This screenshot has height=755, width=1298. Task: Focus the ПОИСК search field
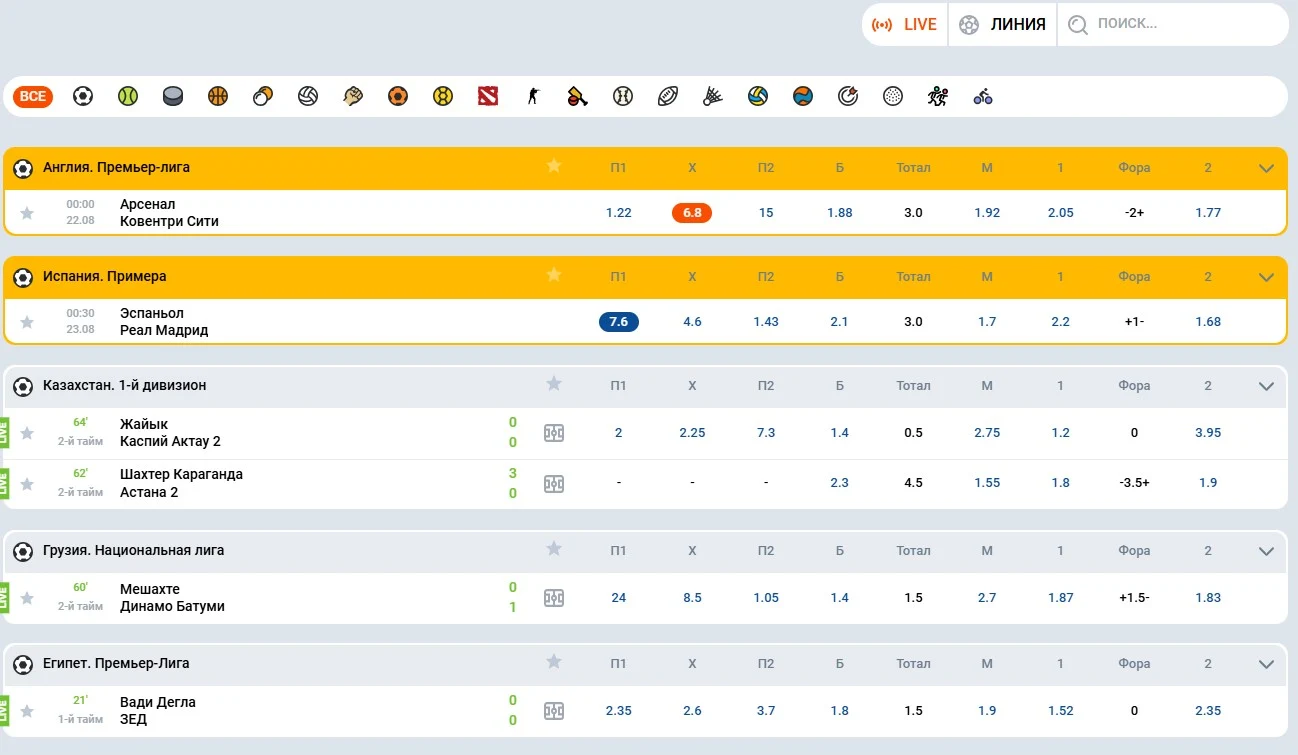pos(1173,25)
